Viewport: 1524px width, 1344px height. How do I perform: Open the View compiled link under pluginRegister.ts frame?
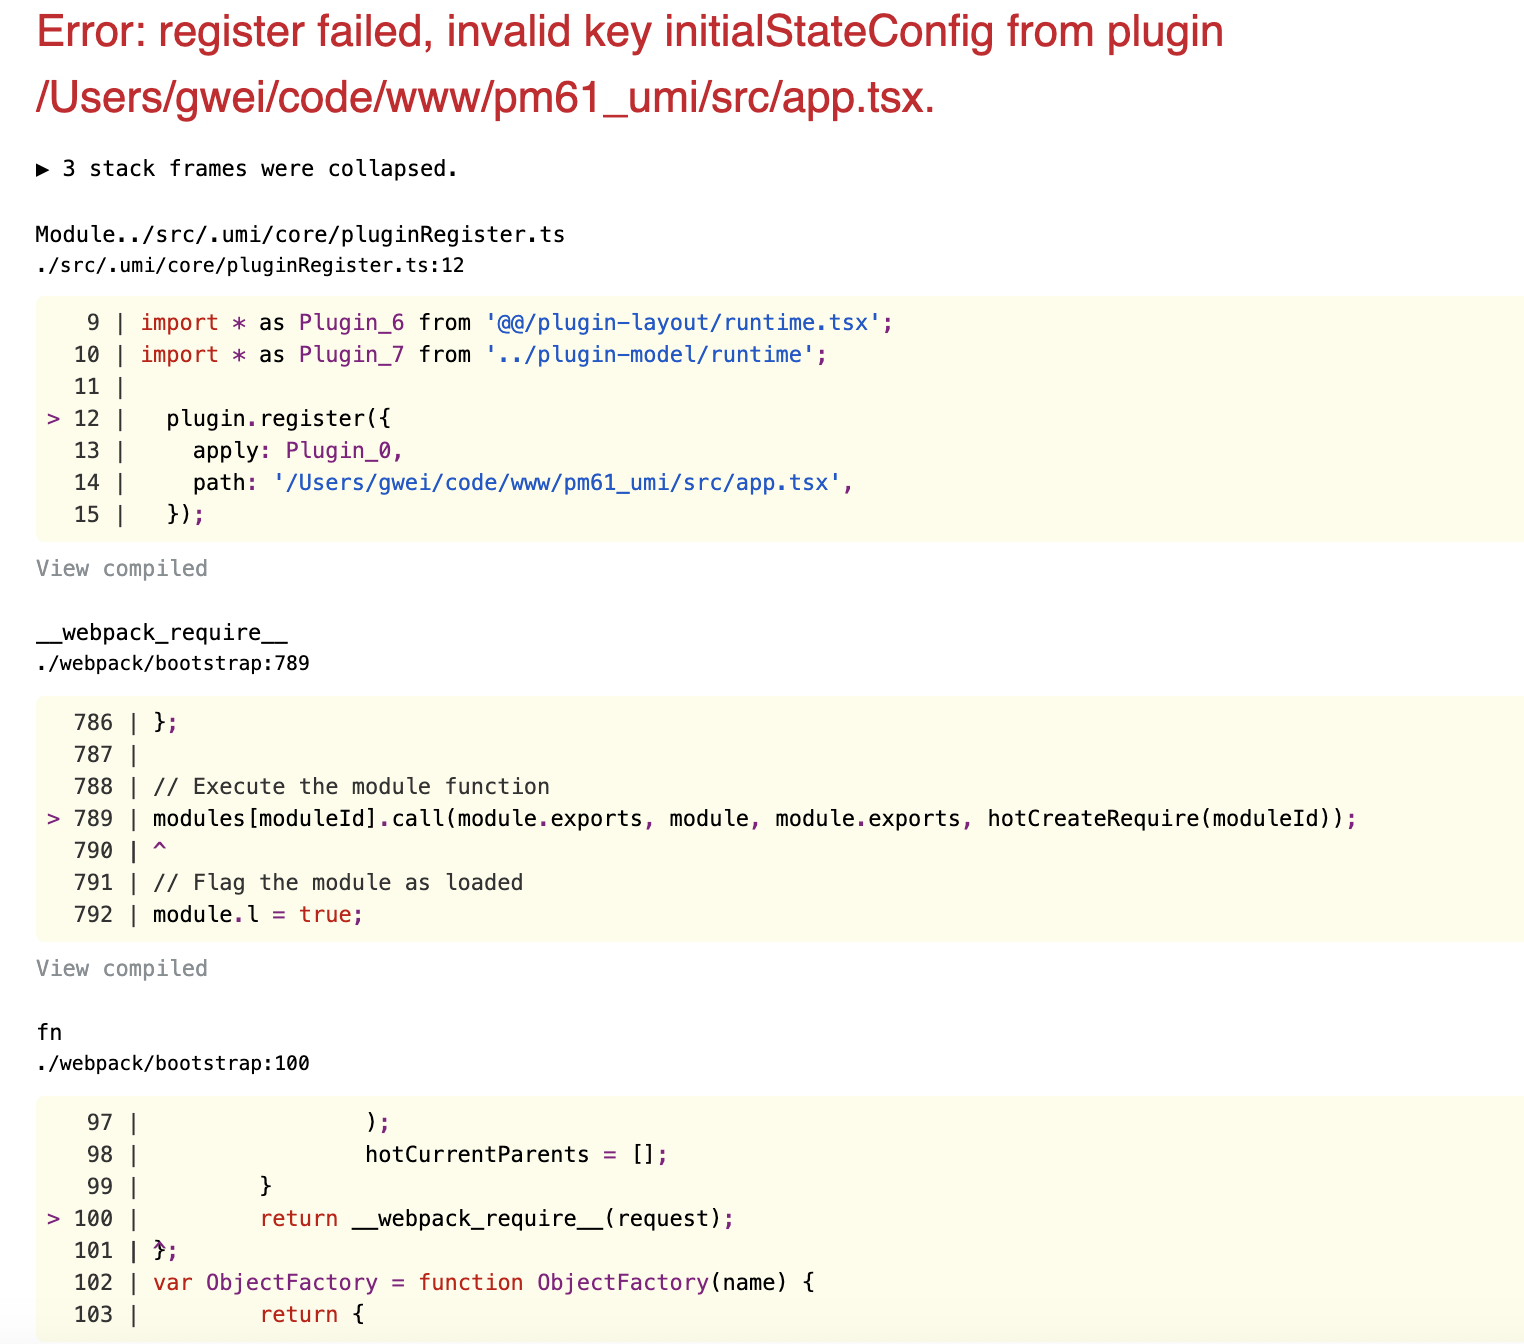click(121, 568)
